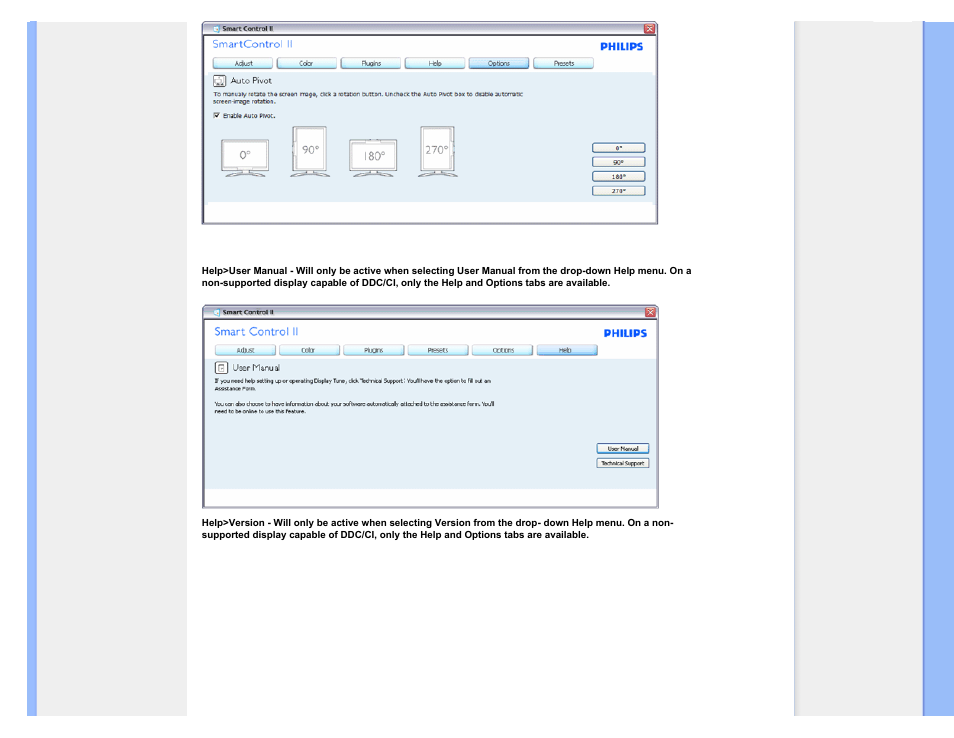The width and height of the screenshot is (954, 738).
Task: Click the 90° rotation button
Action: point(618,162)
